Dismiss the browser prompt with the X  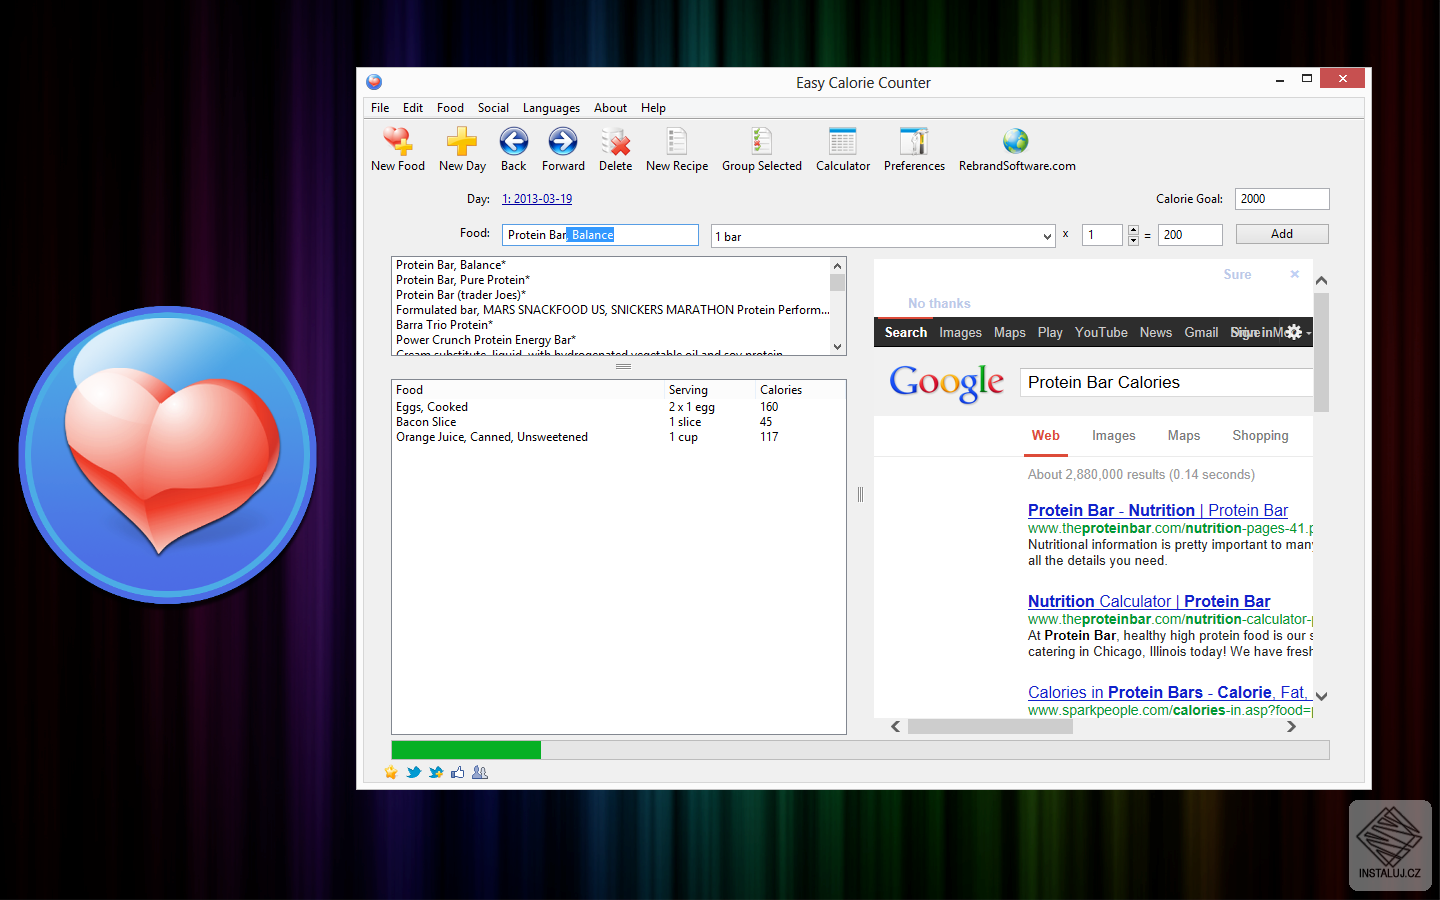point(1295,274)
